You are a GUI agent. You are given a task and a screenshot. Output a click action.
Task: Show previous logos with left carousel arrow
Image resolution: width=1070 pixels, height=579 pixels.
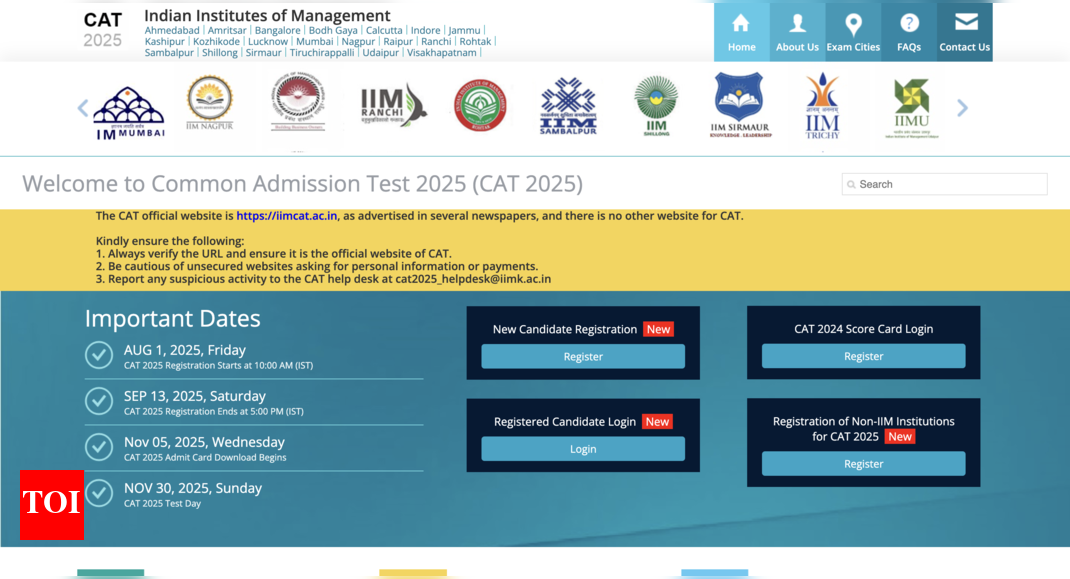[x=83, y=108]
